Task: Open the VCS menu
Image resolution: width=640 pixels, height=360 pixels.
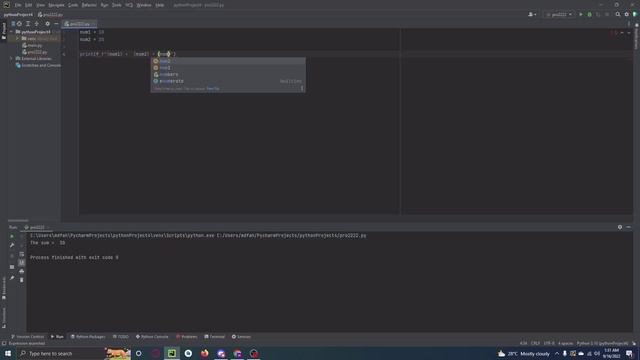Action: click(129, 5)
